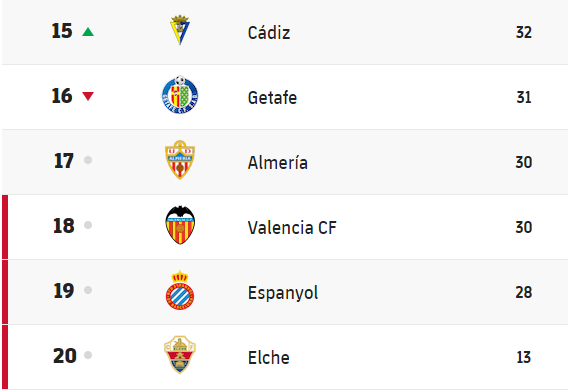Click the Valencia CF bat crest
568x392 pixels.
[x=180, y=225]
